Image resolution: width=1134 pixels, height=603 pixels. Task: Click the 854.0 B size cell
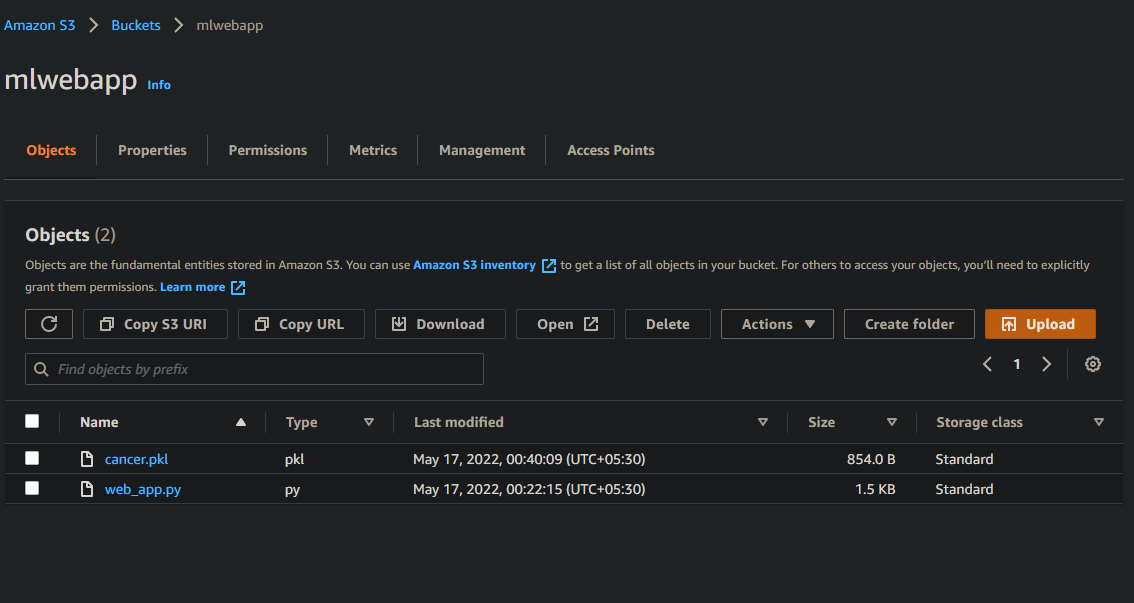tap(871, 459)
